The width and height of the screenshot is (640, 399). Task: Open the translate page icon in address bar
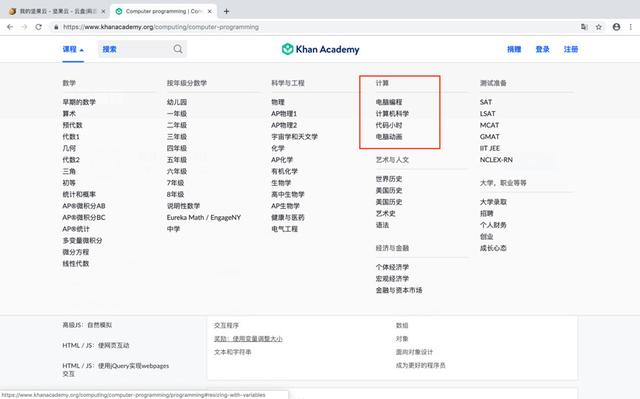tap(584, 27)
